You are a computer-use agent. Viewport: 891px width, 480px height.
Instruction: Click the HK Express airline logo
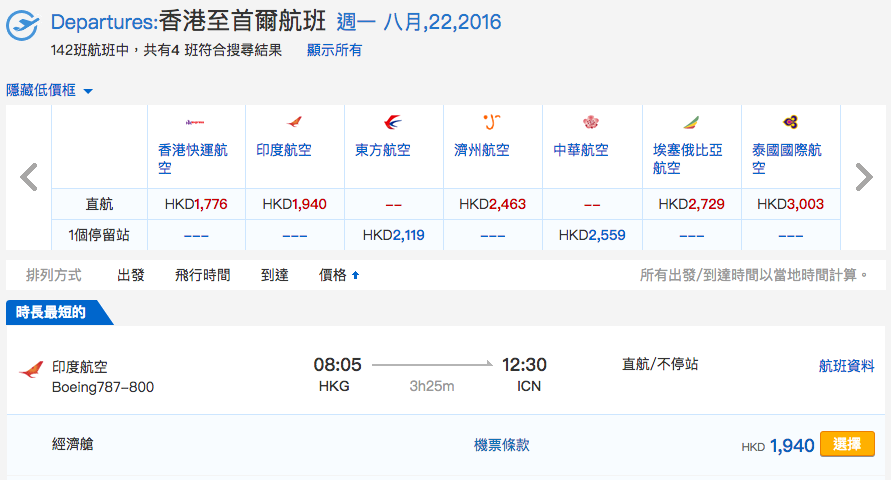pyautogui.click(x=195, y=122)
